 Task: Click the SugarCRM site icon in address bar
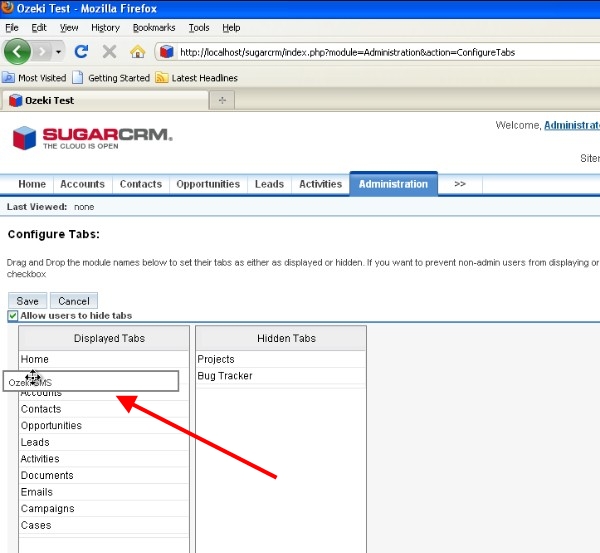(x=166, y=52)
